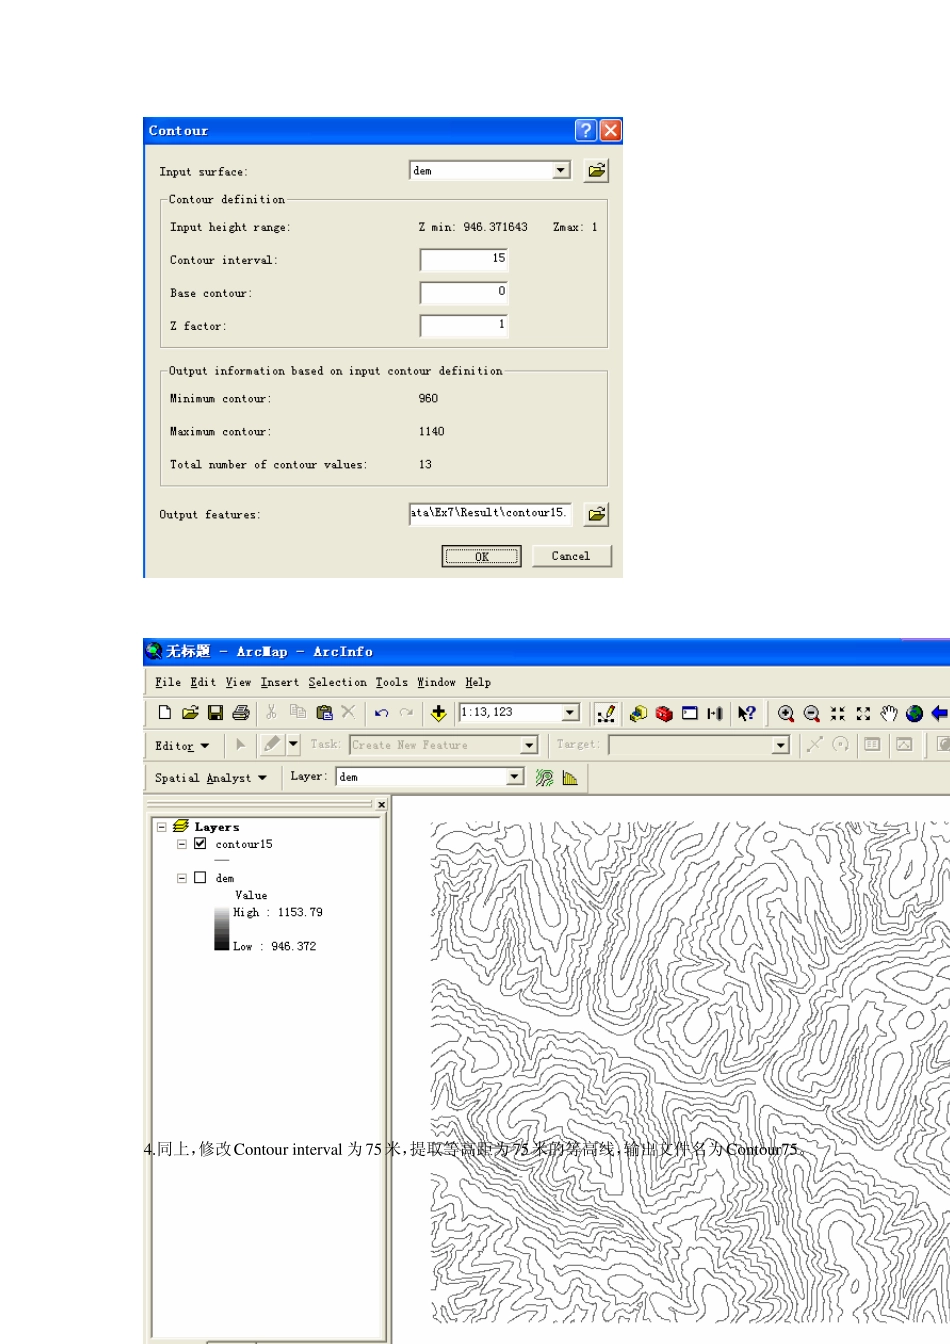The height and width of the screenshot is (1344, 950).
Task: Click the Contour dialog help question icon
Action: [586, 130]
